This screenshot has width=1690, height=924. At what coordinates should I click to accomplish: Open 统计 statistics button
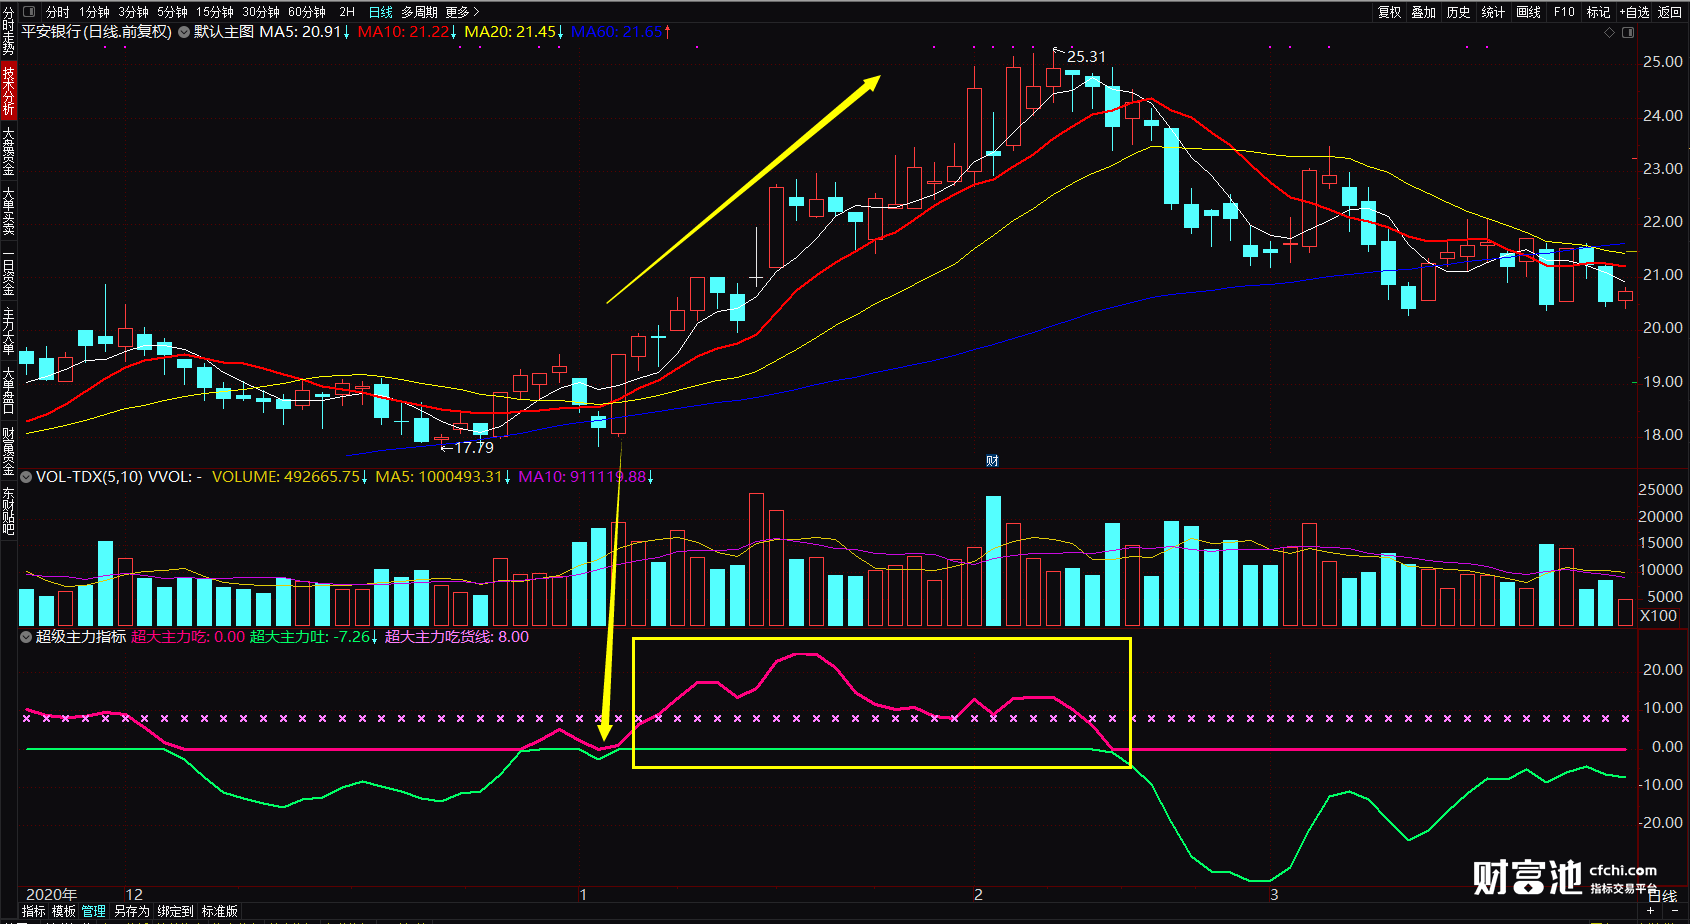1493,12
